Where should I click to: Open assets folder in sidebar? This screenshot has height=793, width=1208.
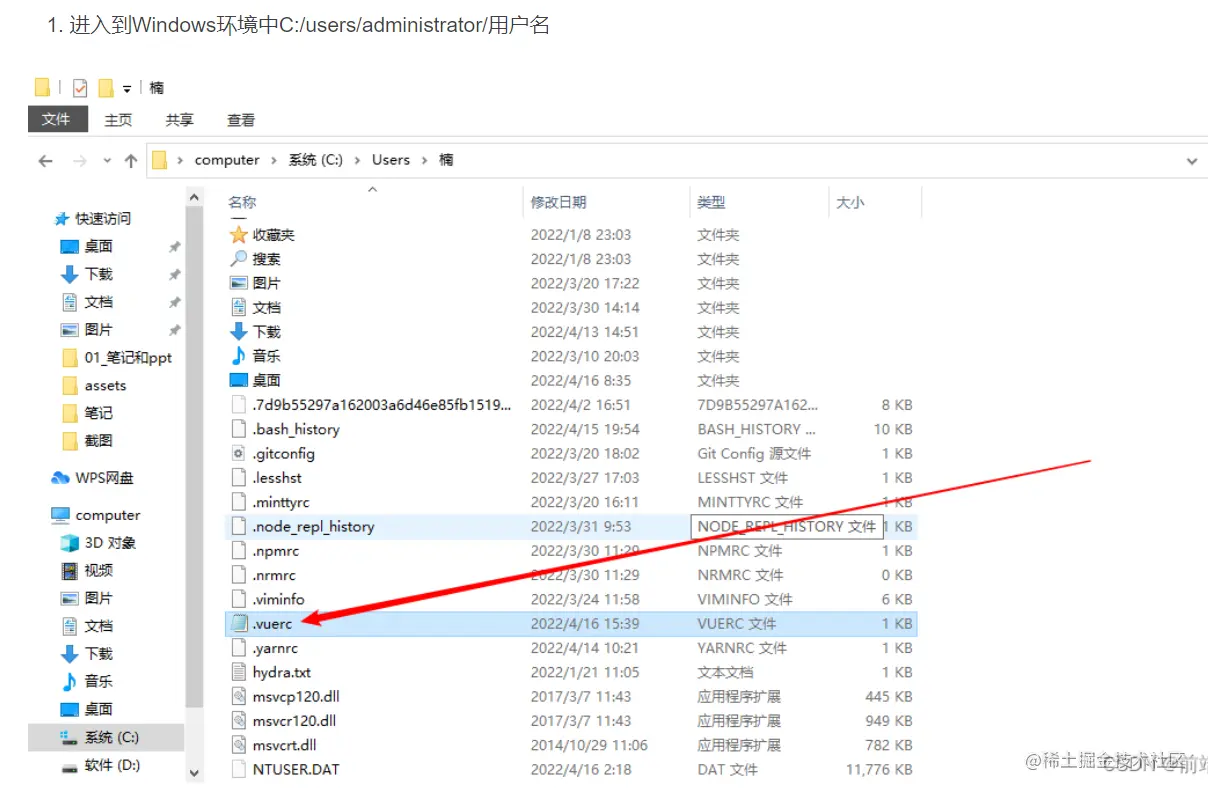point(105,385)
